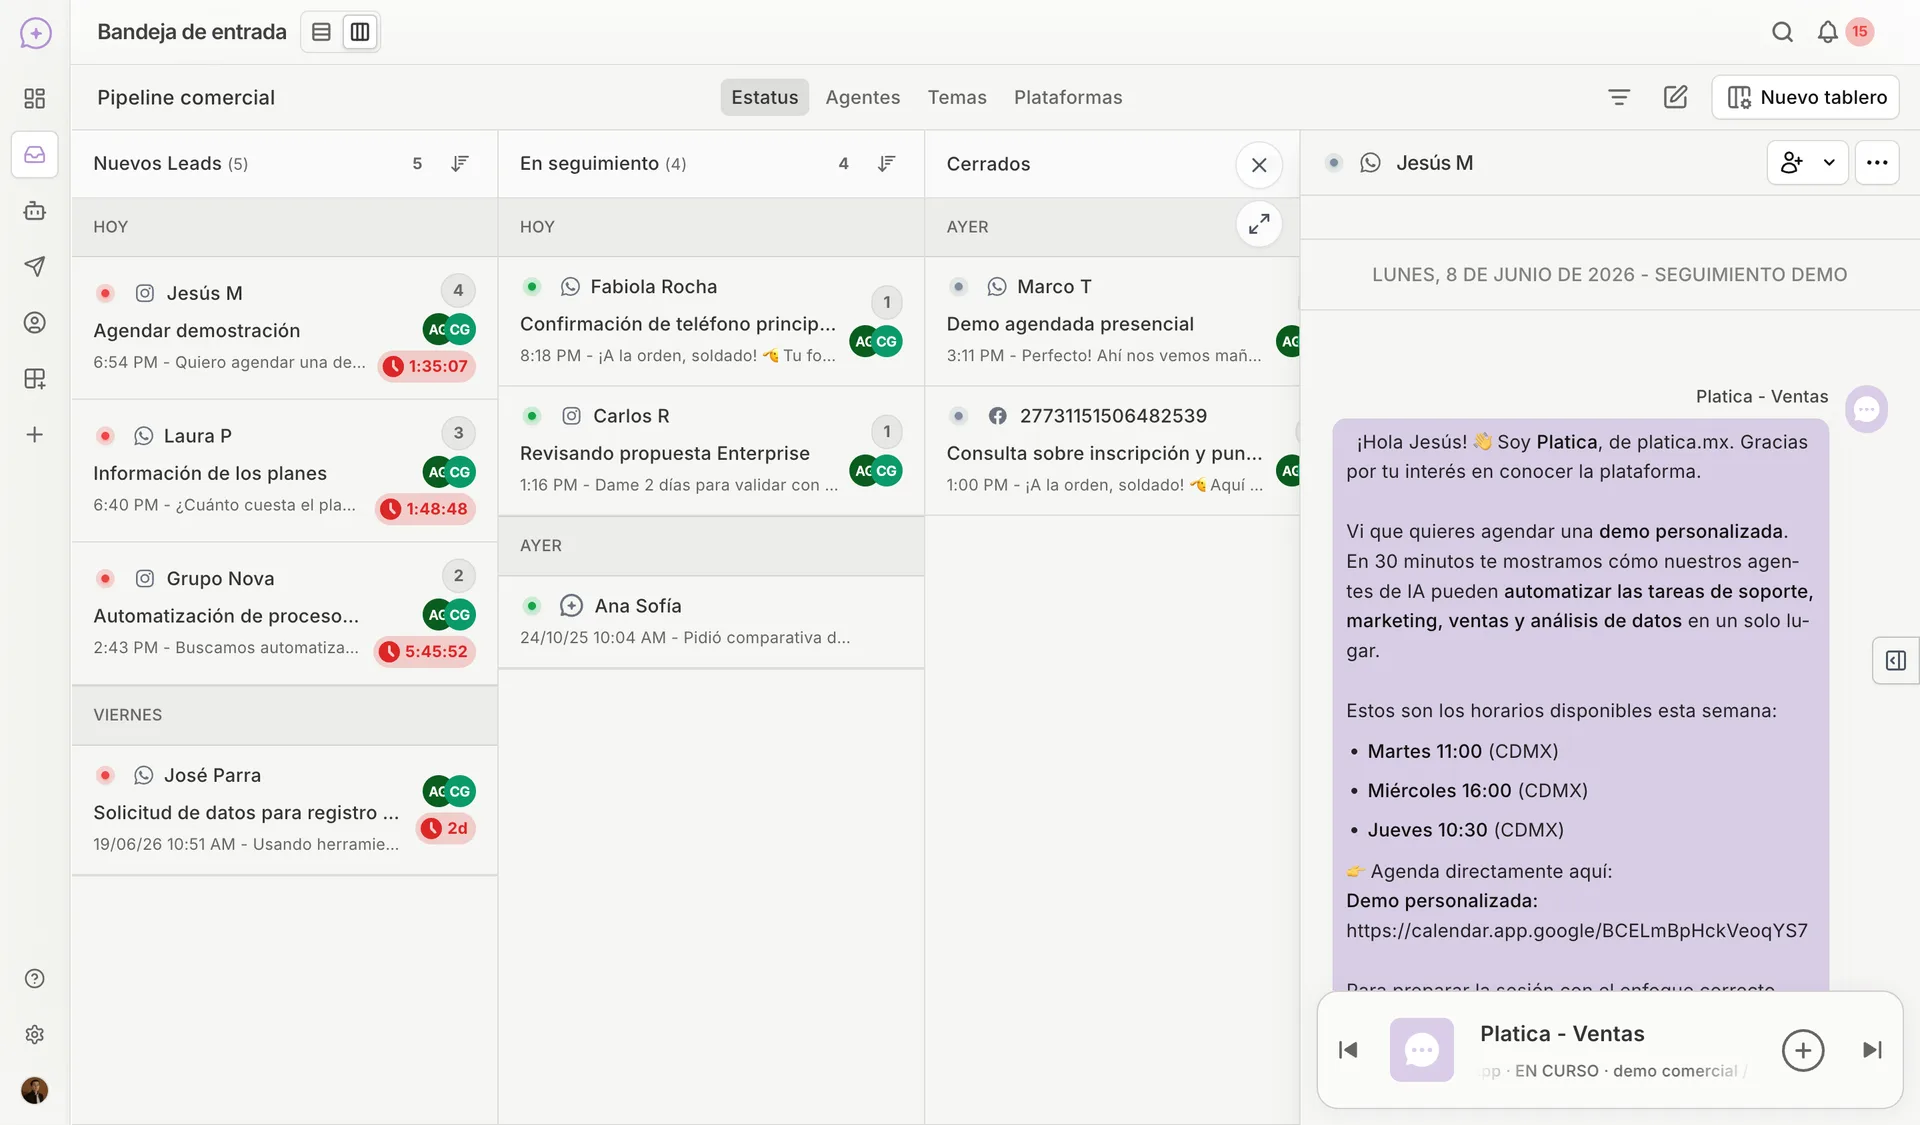
Task: Open the Laura P conversation card
Action: pos(284,471)
